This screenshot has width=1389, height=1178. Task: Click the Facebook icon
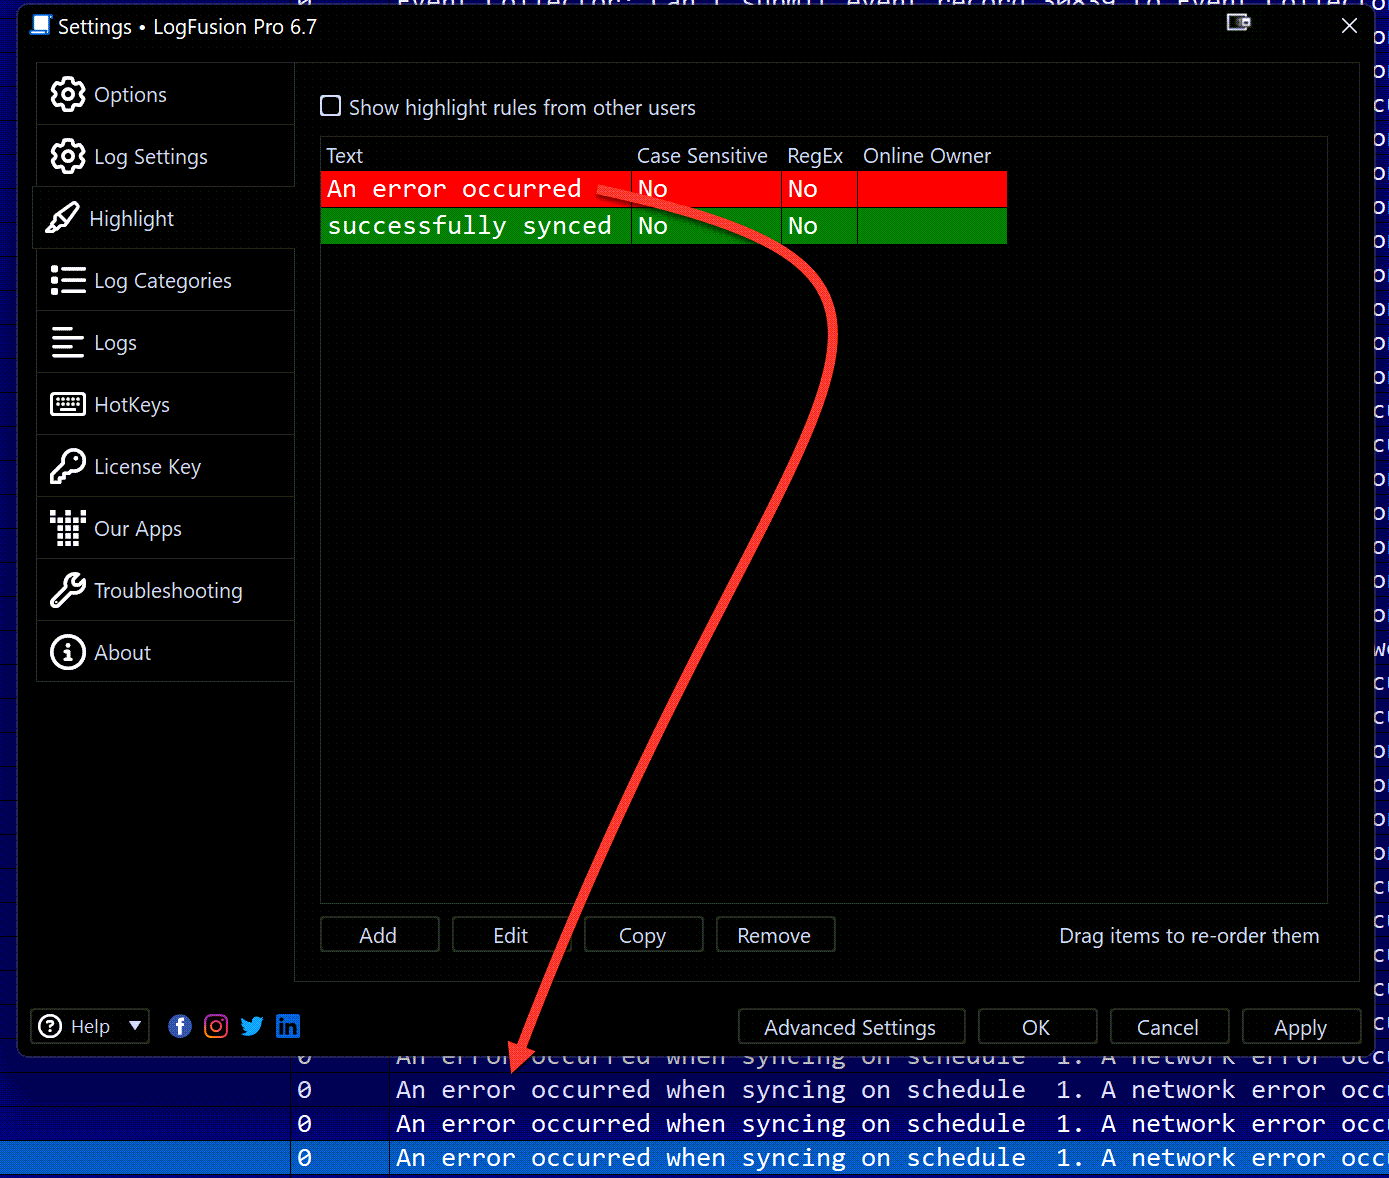(x=180, y=1027)
